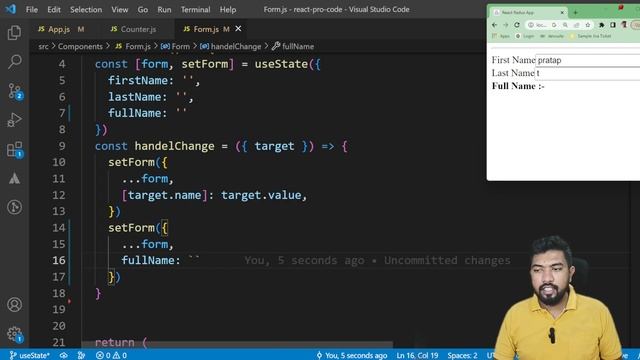Open the Run menu
The image size is (640, 360).
click(164, 9)
